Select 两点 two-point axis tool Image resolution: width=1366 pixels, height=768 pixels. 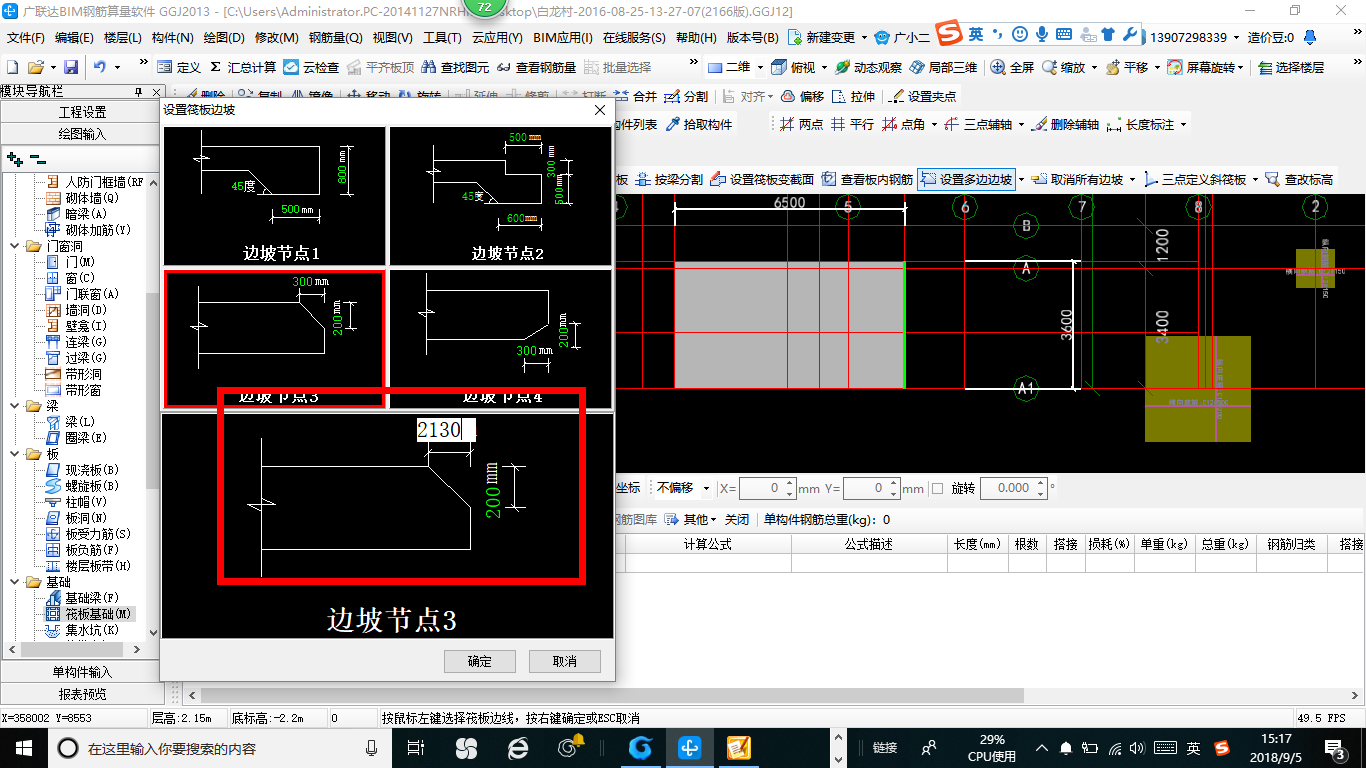(801, 125)
